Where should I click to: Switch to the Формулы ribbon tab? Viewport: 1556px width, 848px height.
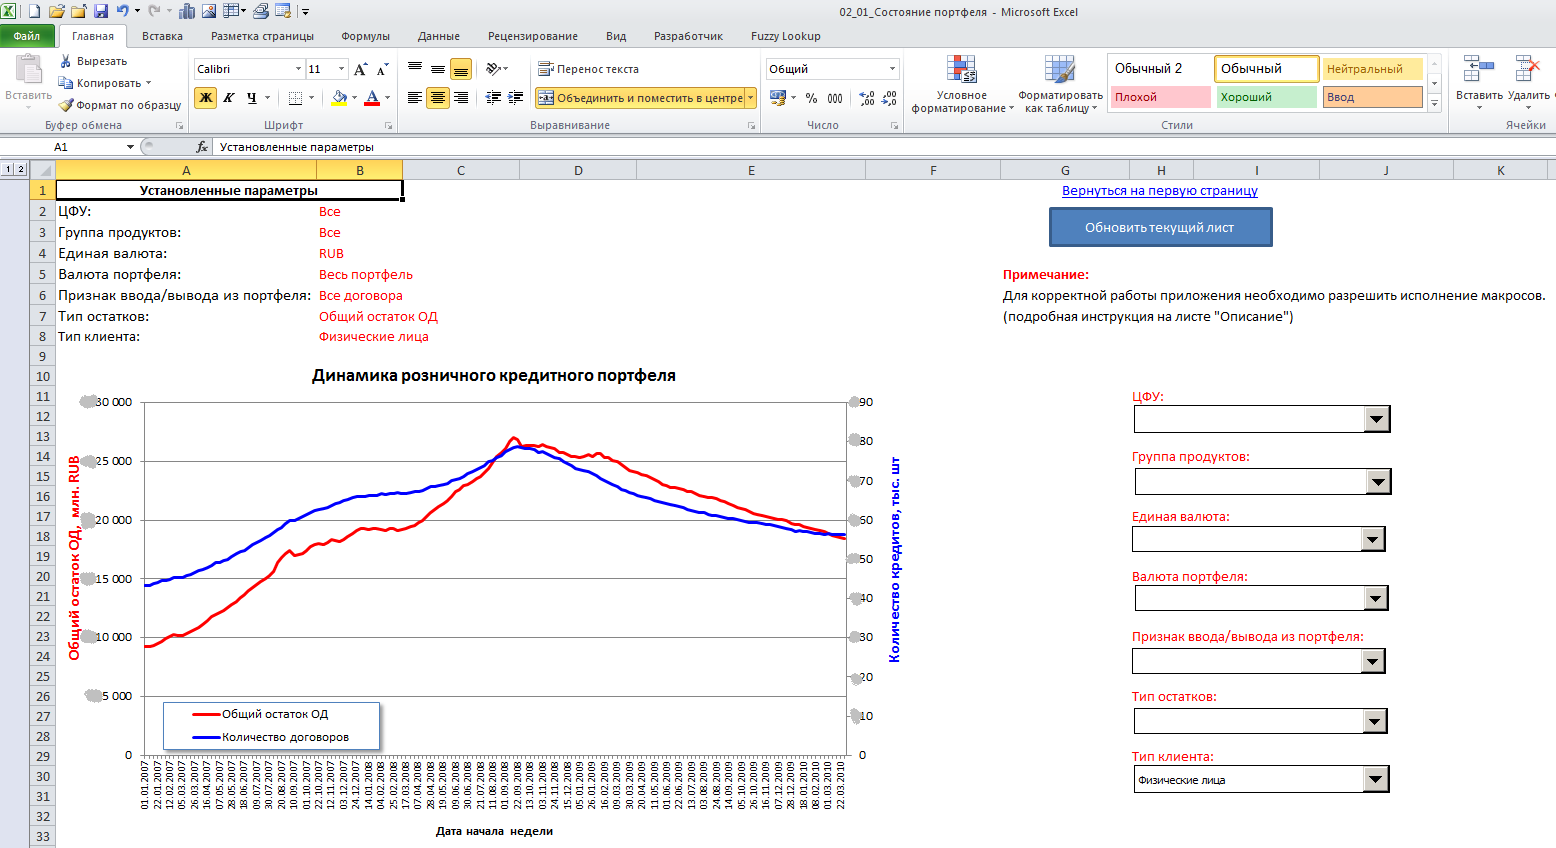click(x=365, y=36)
